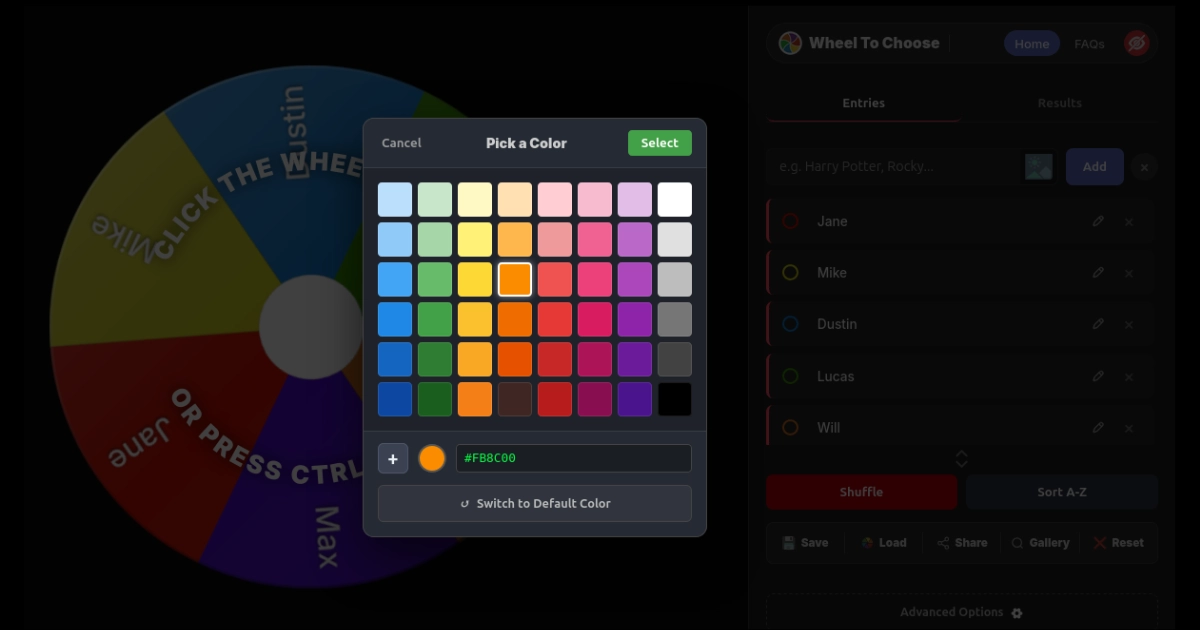Click the Save floppy disk icon

(789, 542)
